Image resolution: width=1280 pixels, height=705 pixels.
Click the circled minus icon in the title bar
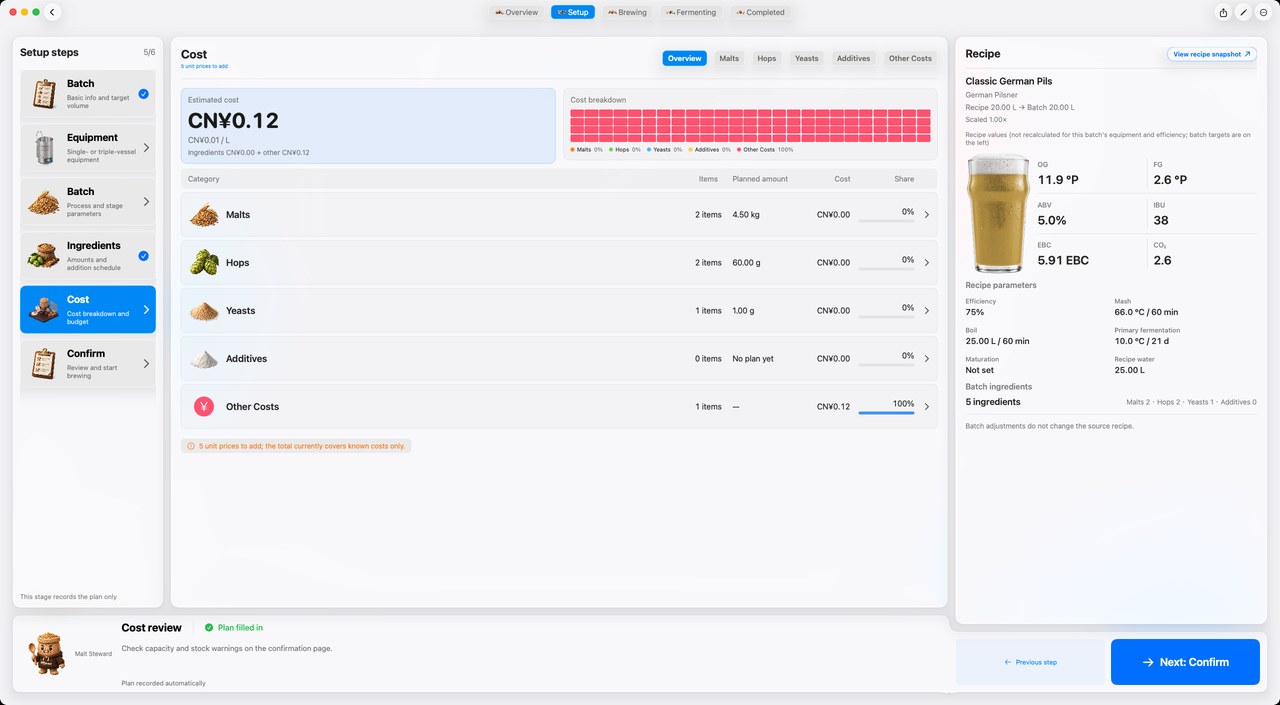pyautogui.click(x=1263, y=12)
